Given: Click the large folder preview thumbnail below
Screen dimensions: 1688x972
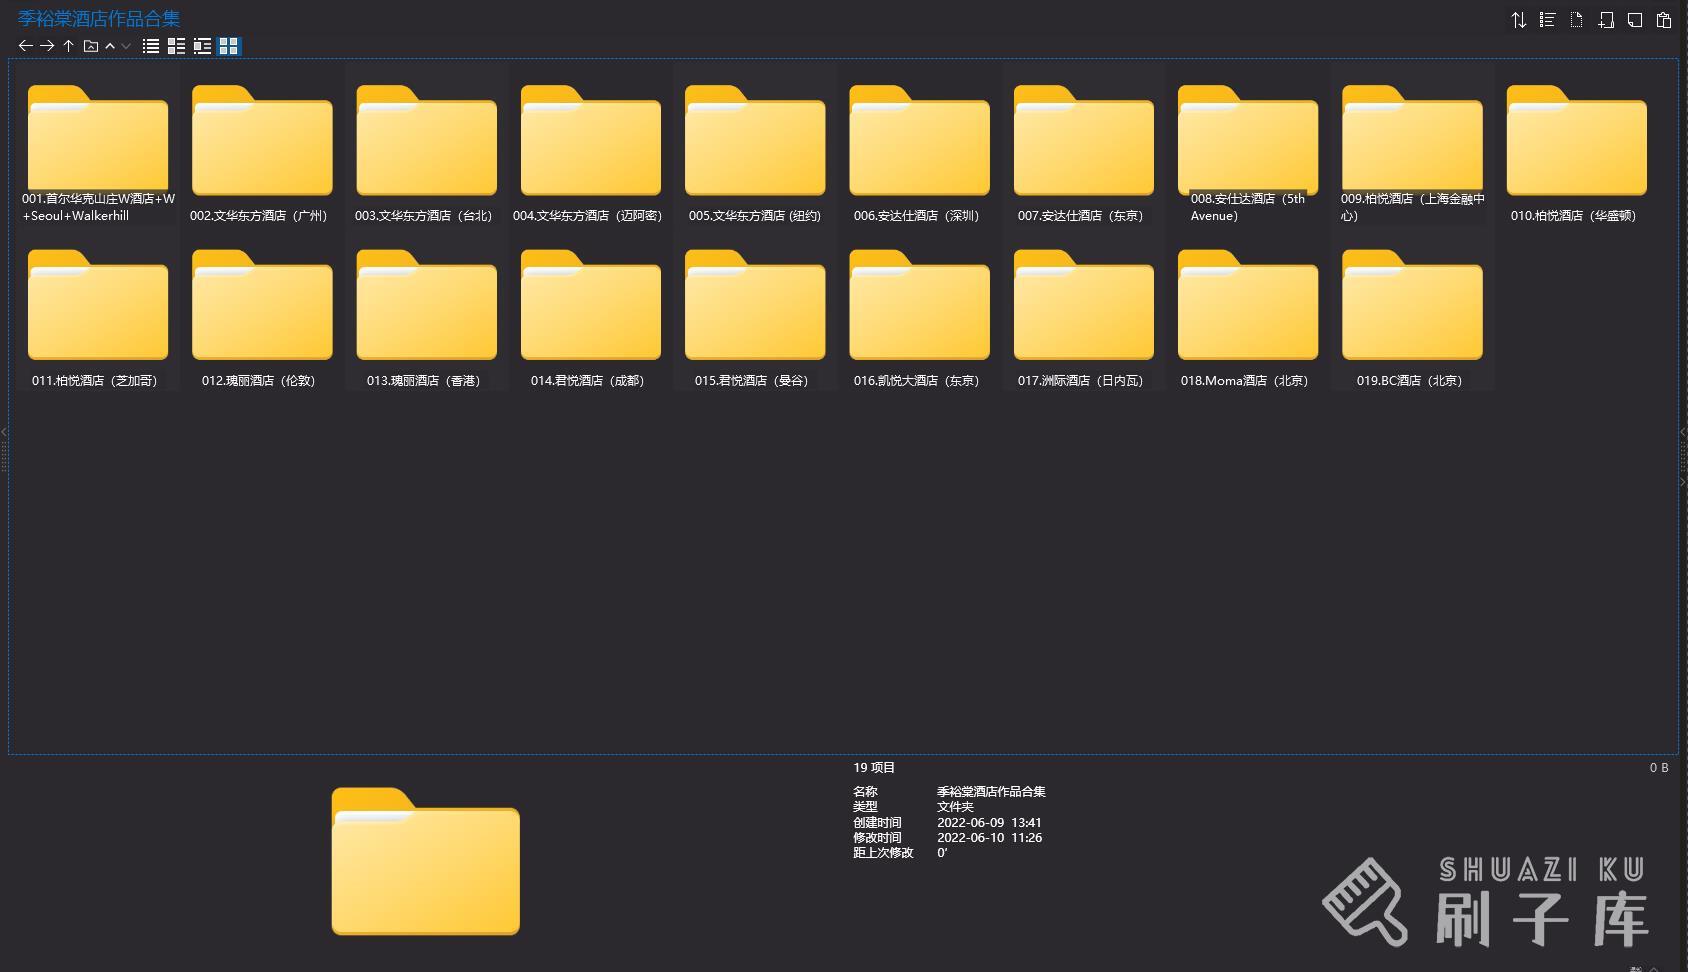Looking at the screenshot, I should pyautogui.click(x=425, y=862).
